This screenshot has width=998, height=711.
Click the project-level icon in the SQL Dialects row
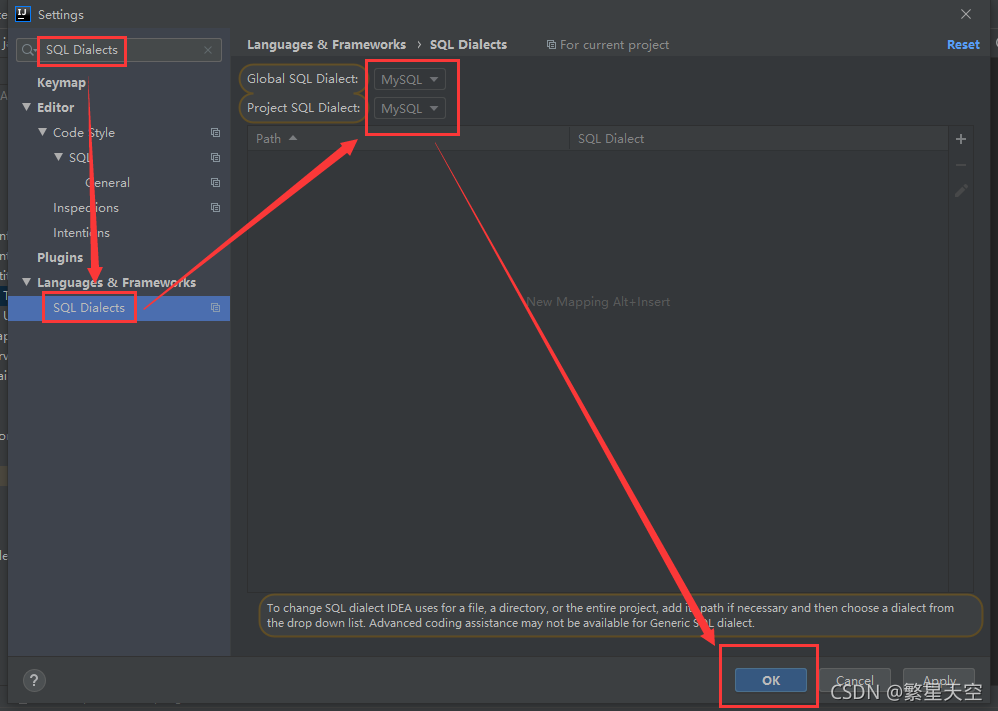click(x=215, y=307)
